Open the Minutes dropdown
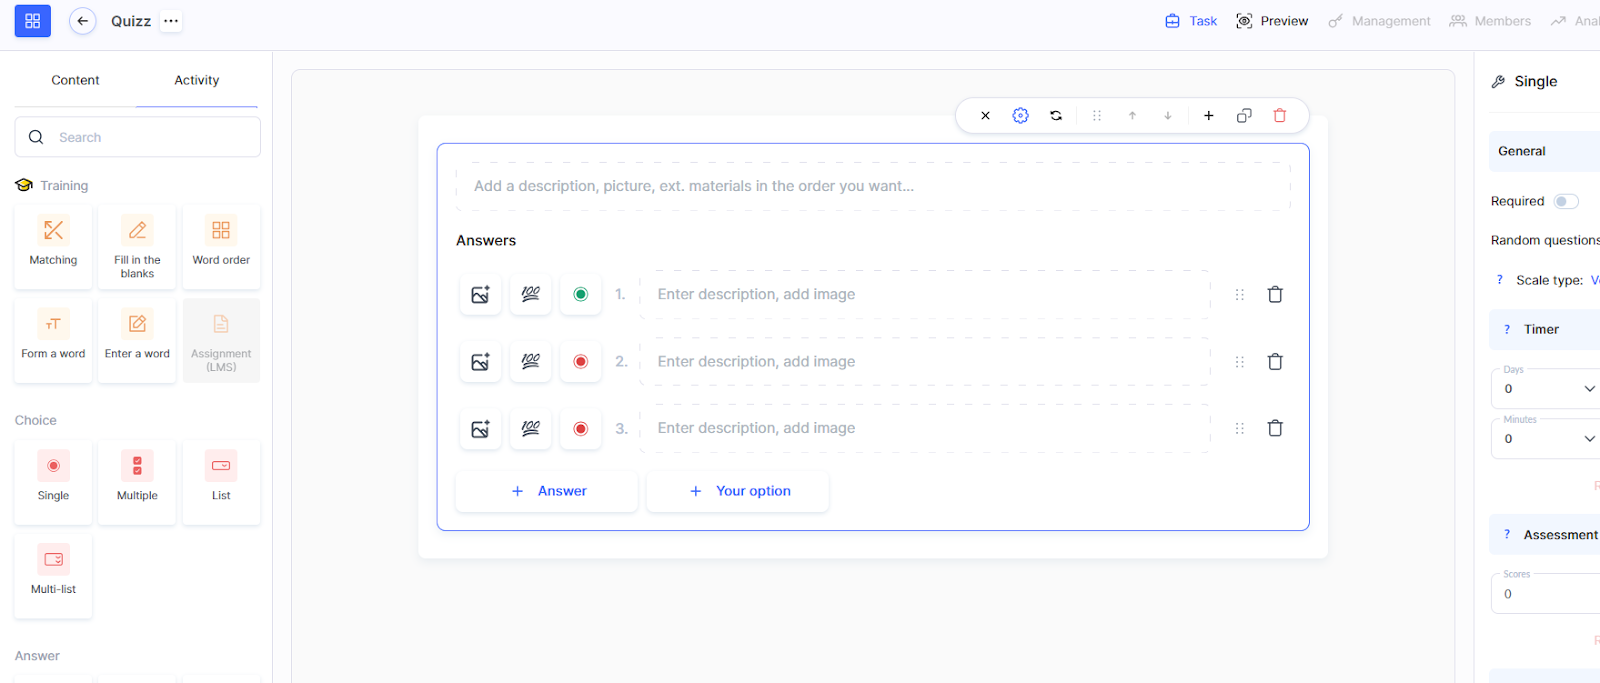This screenshot has height=683, width=1600. [x=1546, y=439]
